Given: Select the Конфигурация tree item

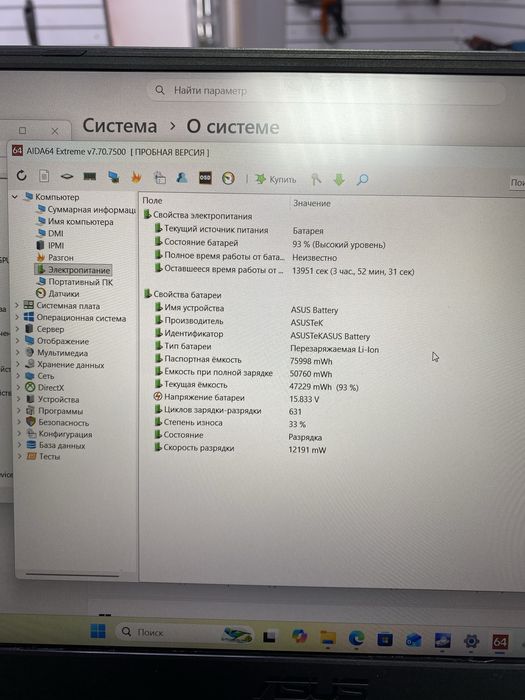Looking at the screenshot, I should (59, 434).
